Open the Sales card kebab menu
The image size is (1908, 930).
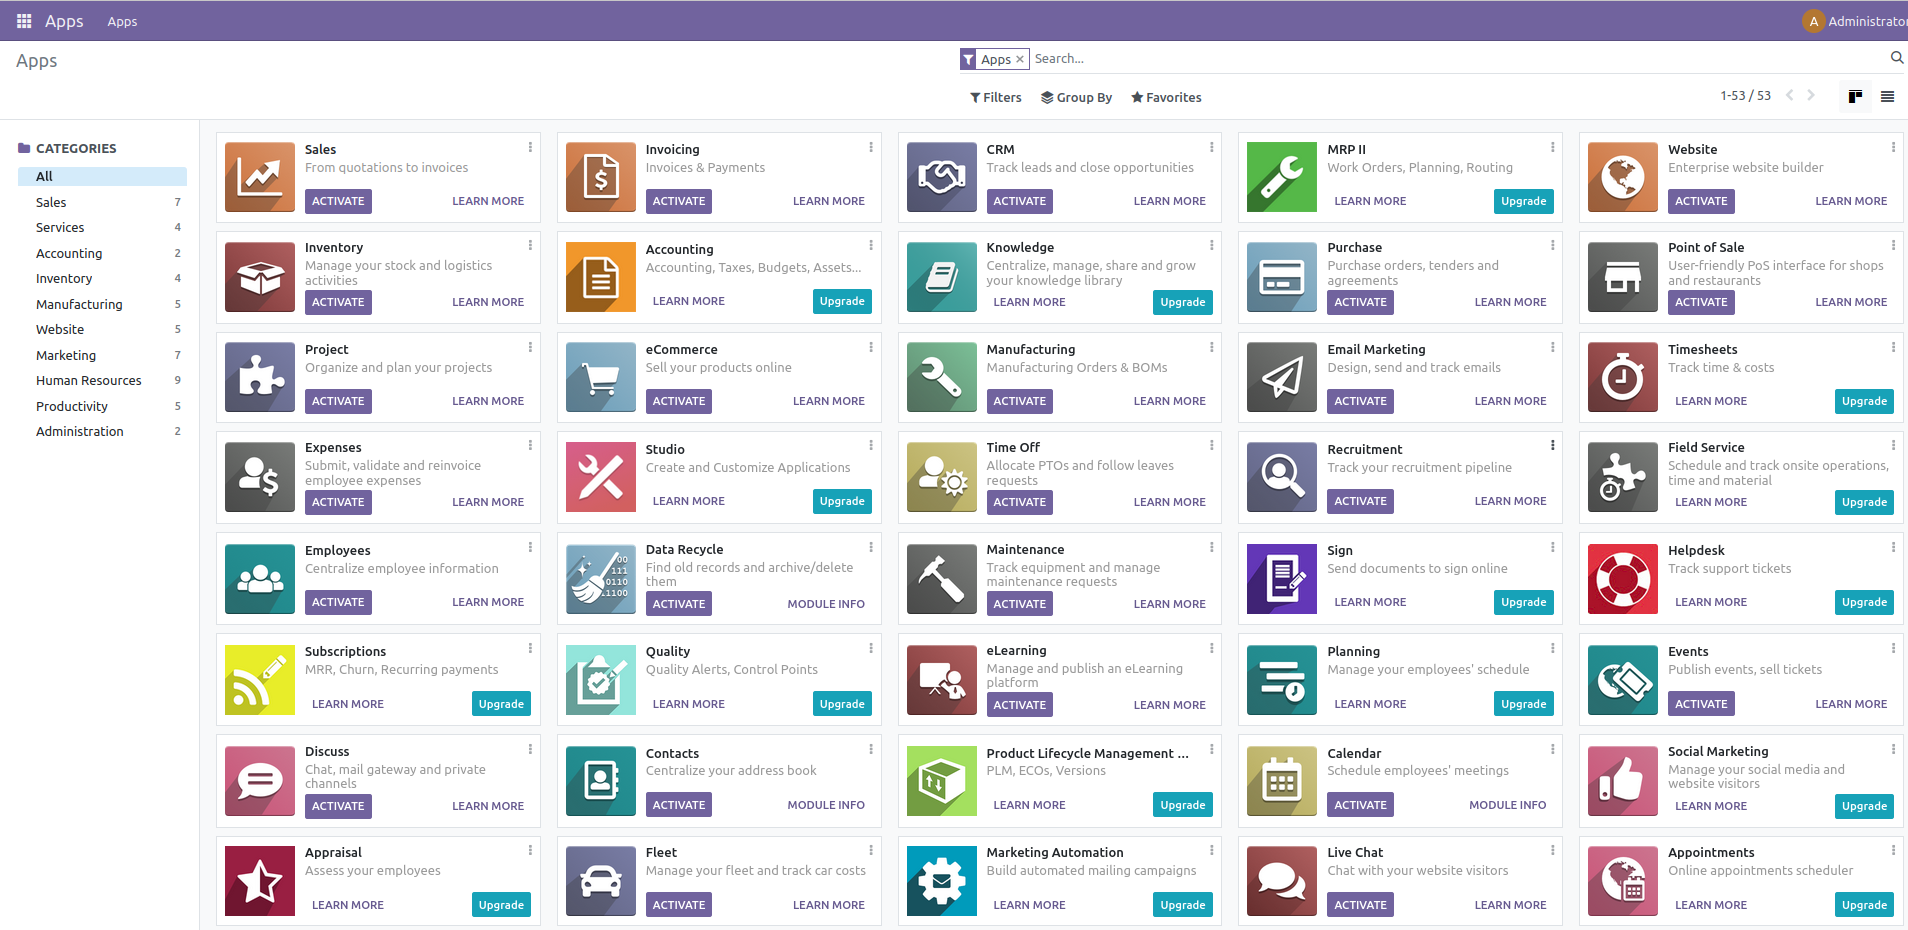530,148
